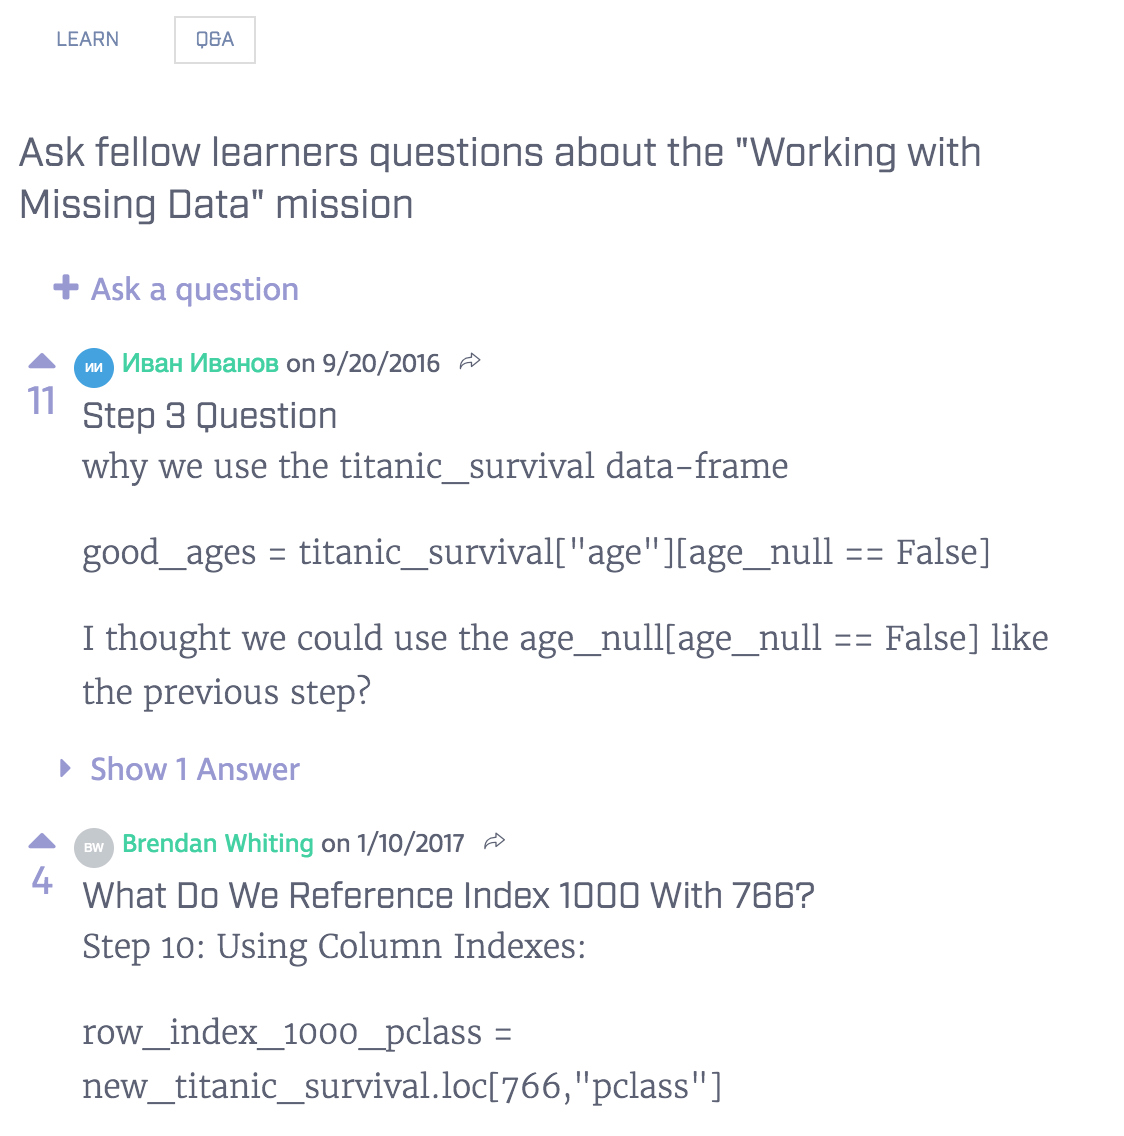Viewport: 1124px width, 1136px height.
Task: Click the share arrow beside 9/20/2016
Action: click(x=470, y=362)
